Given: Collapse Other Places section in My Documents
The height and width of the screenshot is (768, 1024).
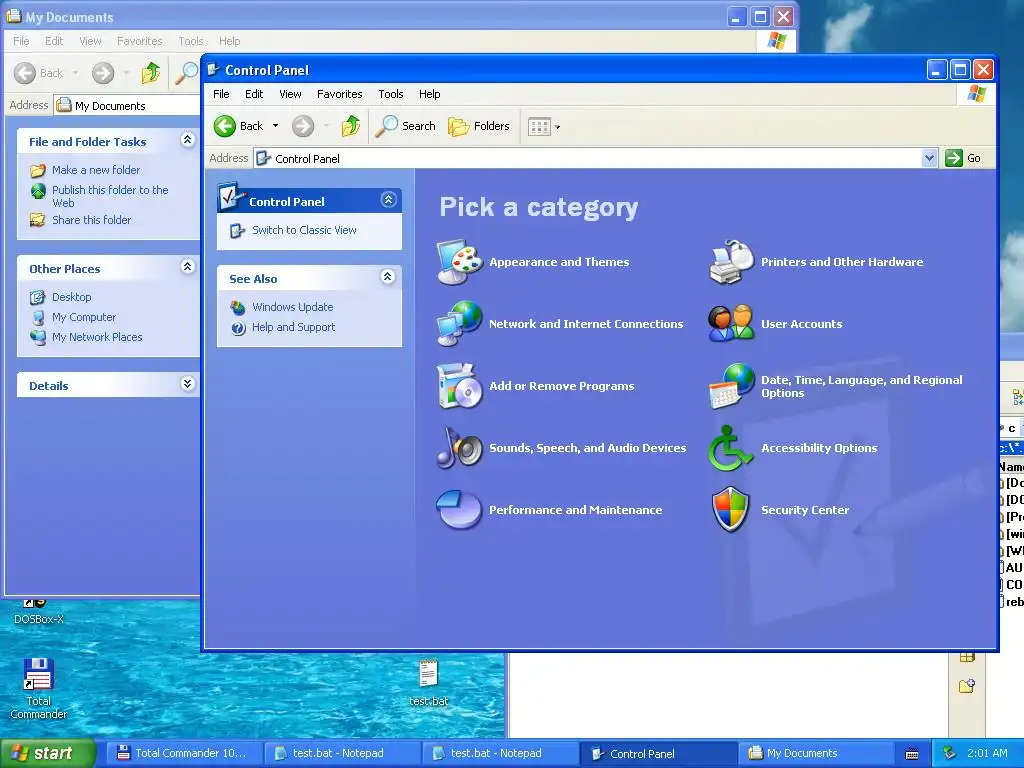Looking at the screenshot, I should click(187, 266).
